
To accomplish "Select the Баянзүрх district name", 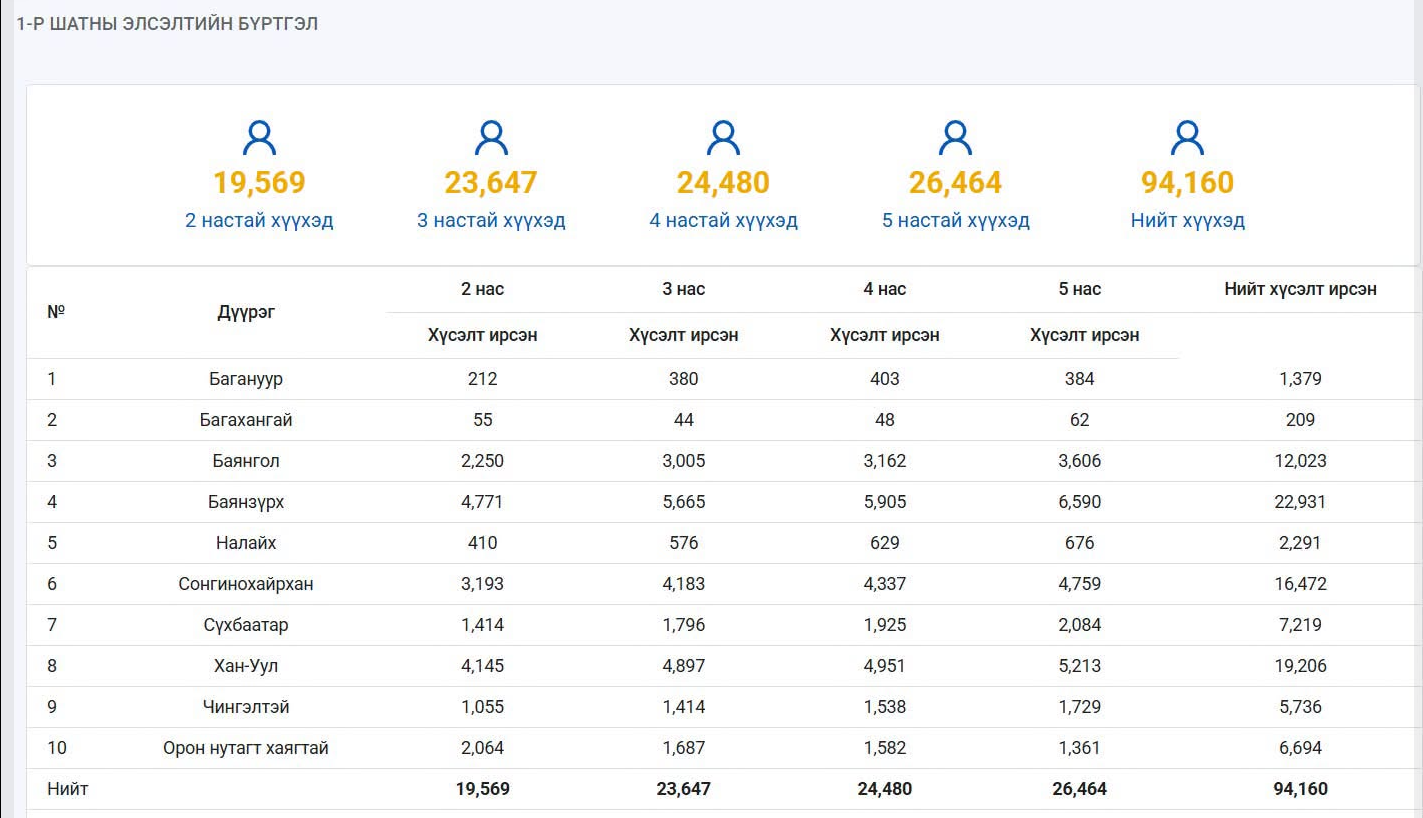I will click(246, 502).
